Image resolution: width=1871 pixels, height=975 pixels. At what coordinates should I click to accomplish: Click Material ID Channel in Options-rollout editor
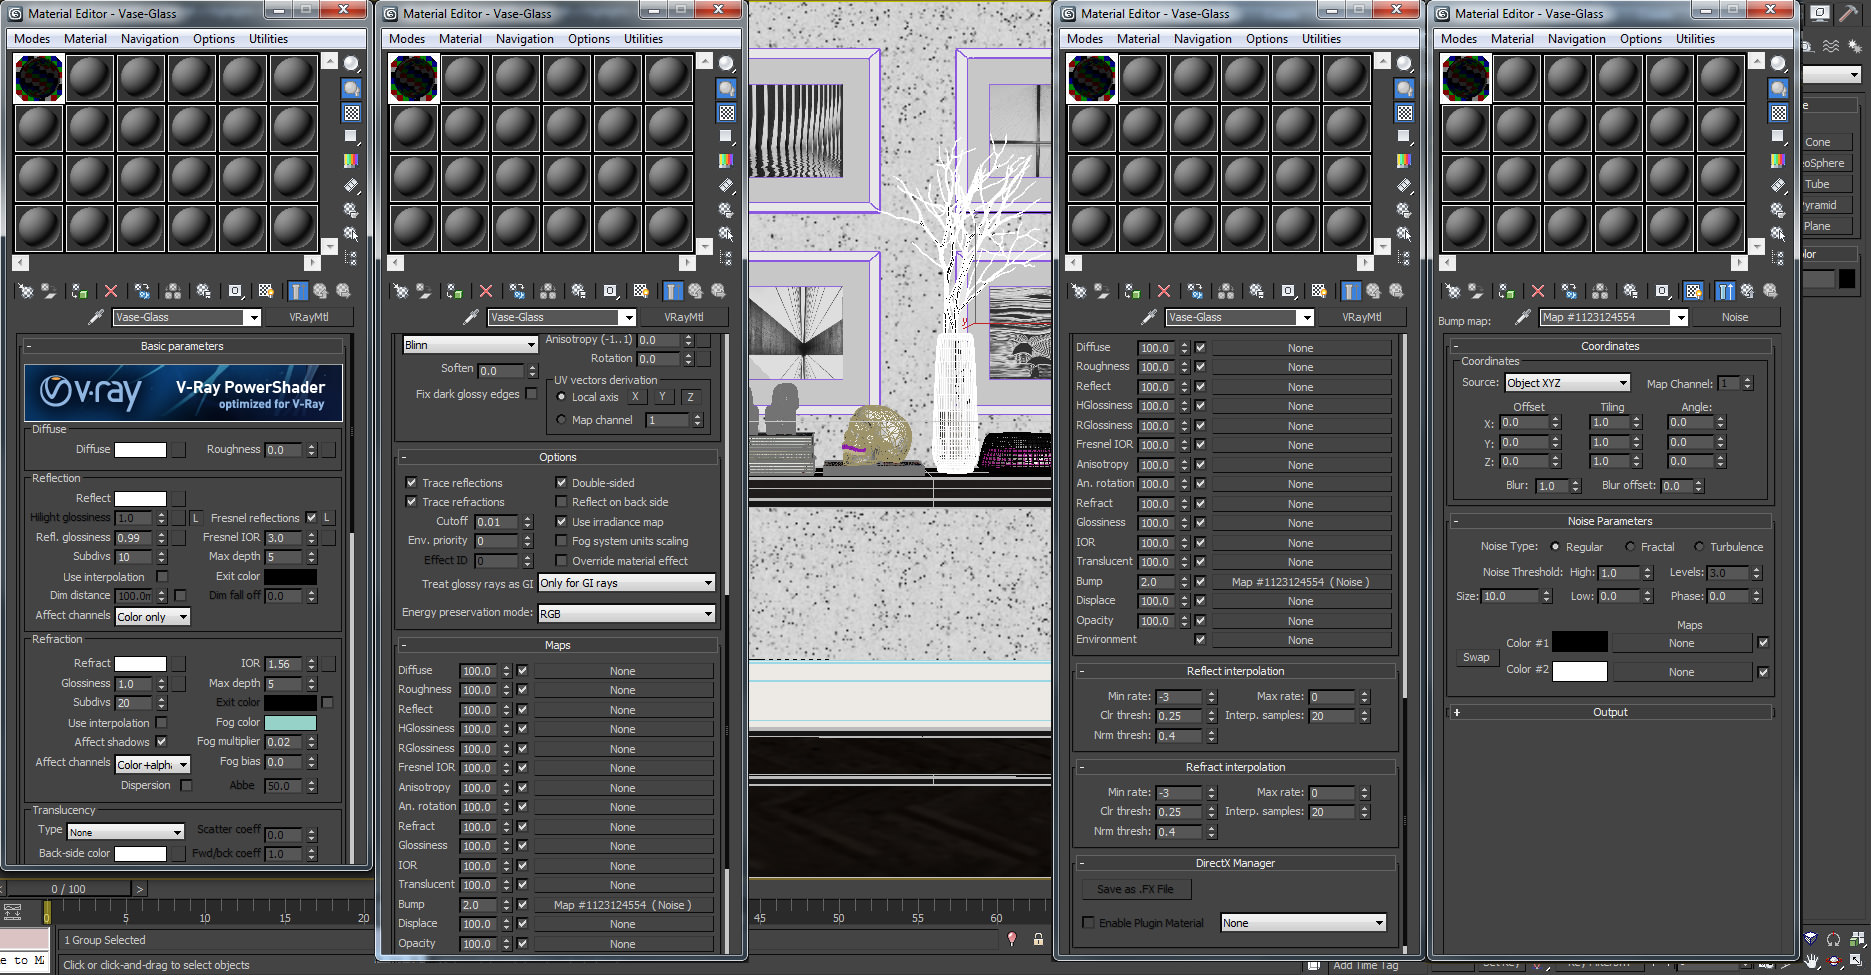610,291
